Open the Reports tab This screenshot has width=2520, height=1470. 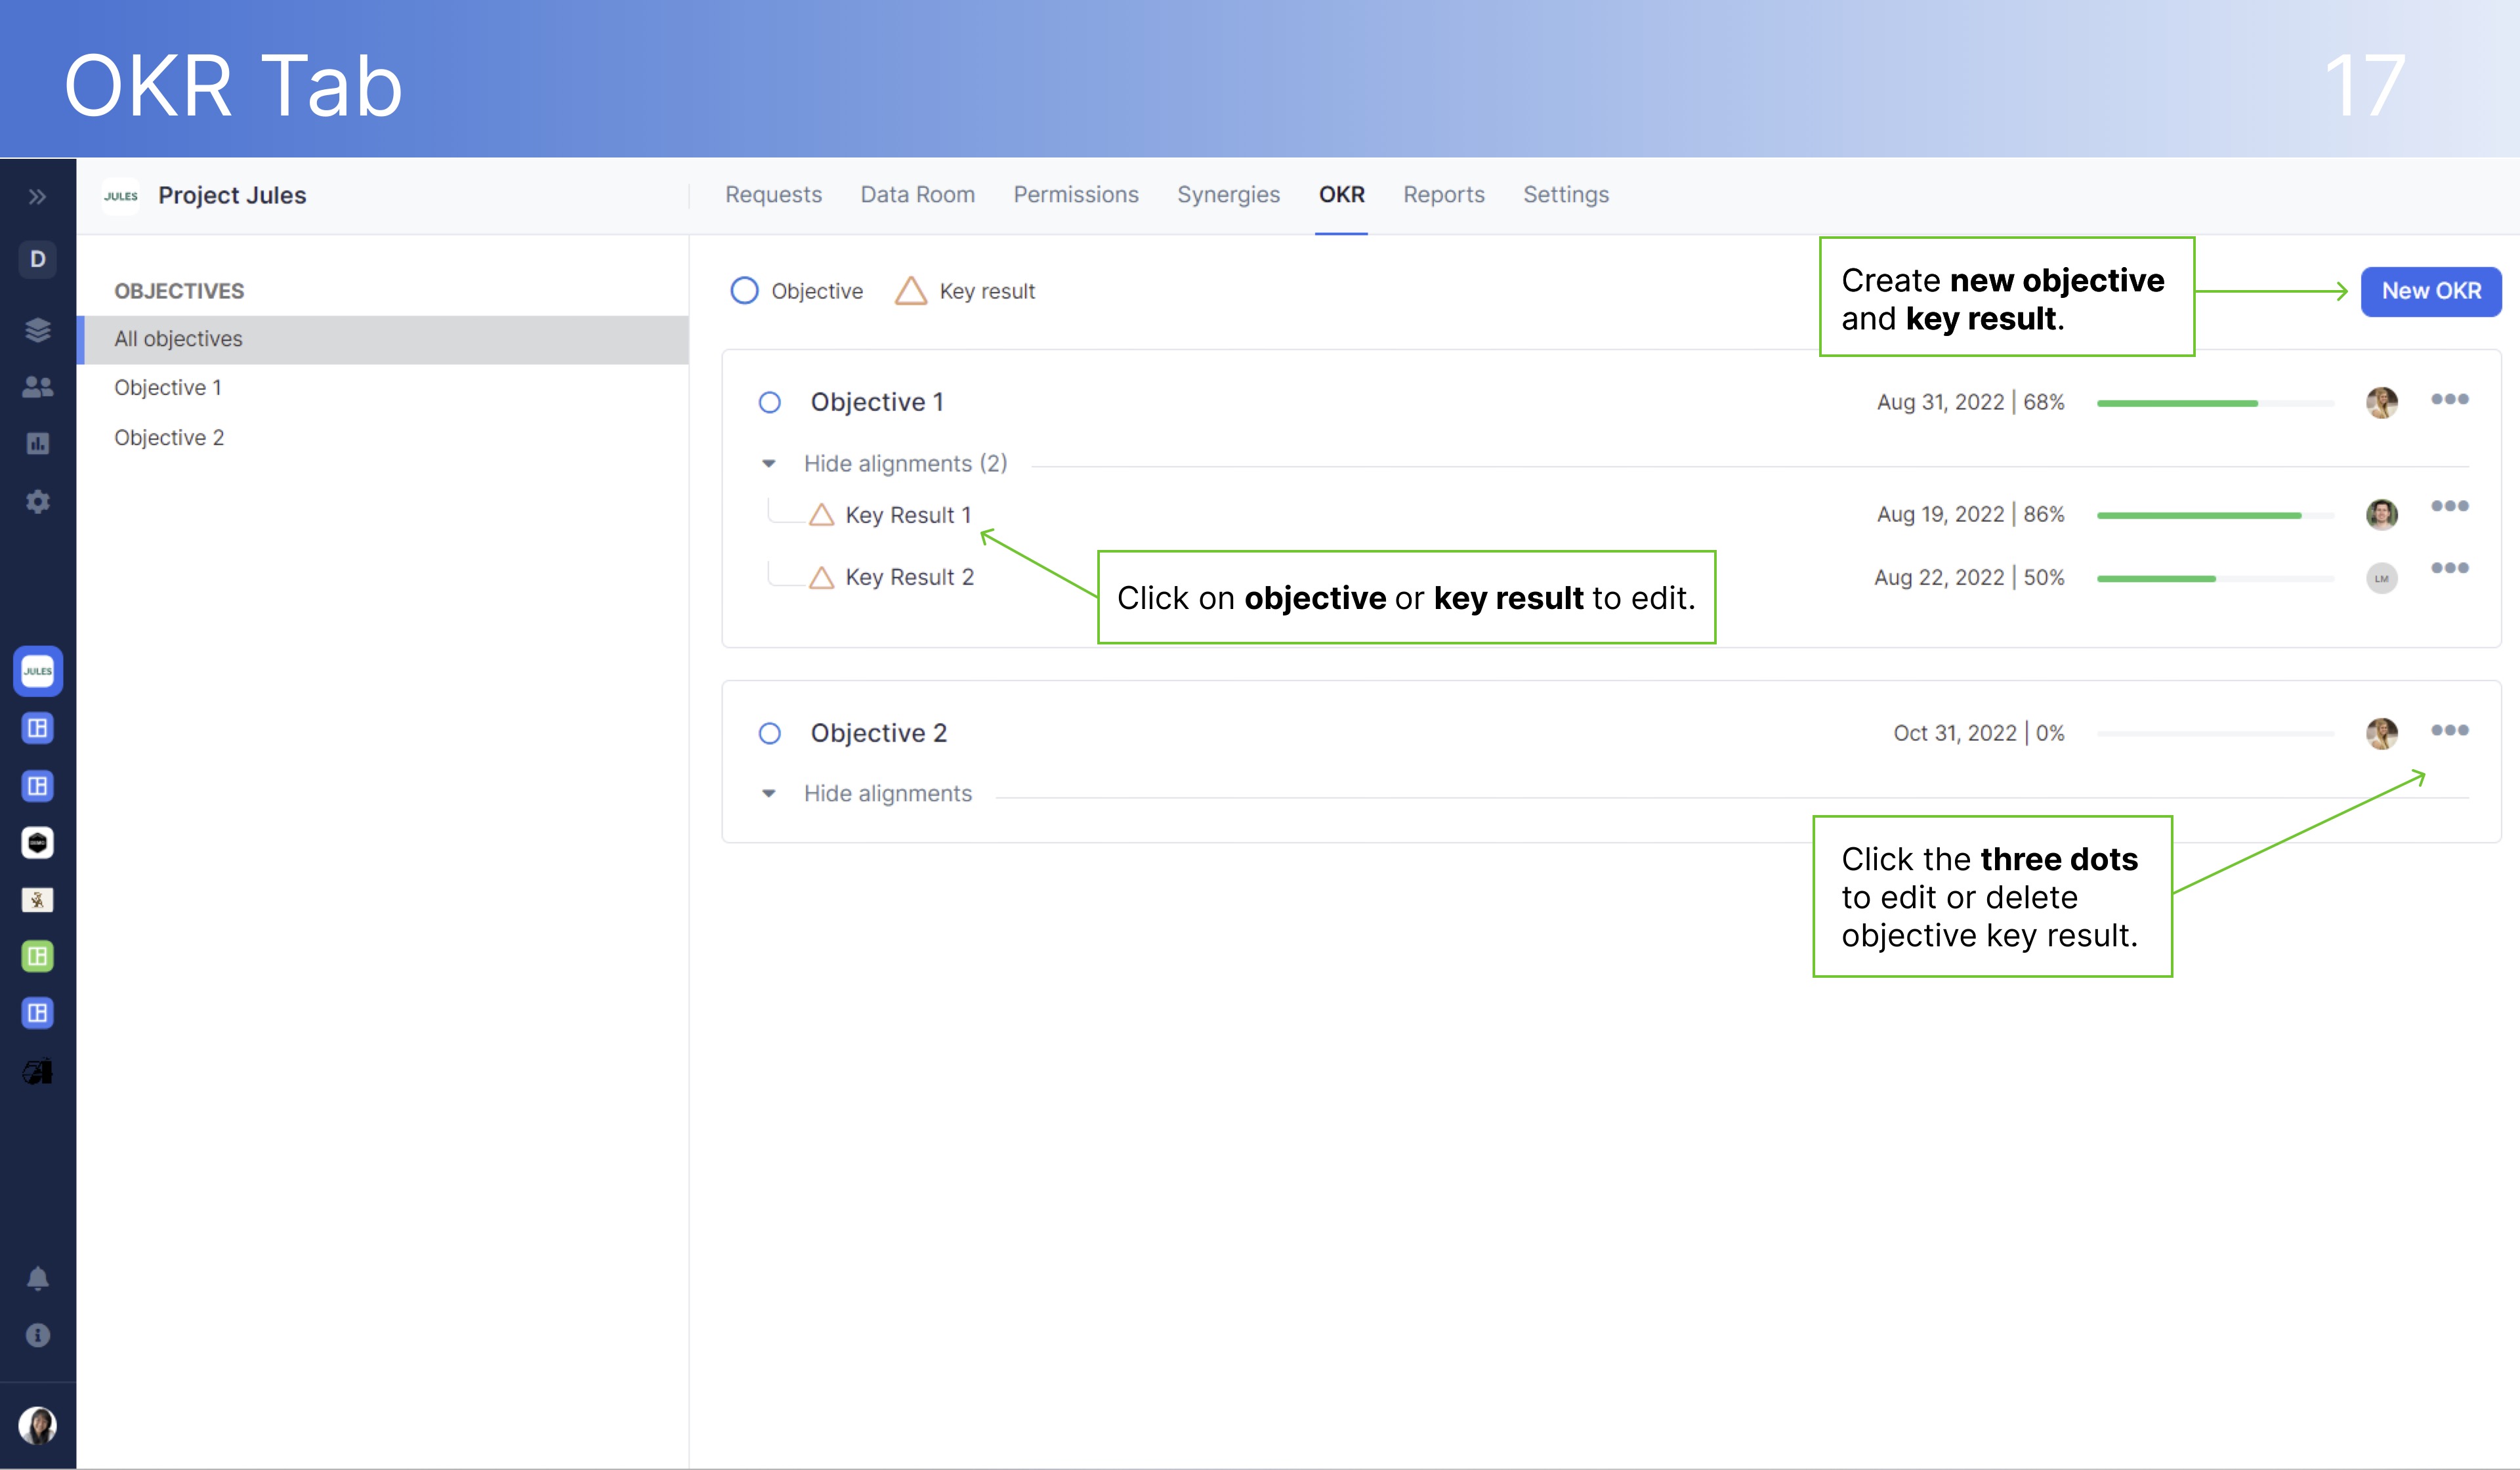(1444, 194)
